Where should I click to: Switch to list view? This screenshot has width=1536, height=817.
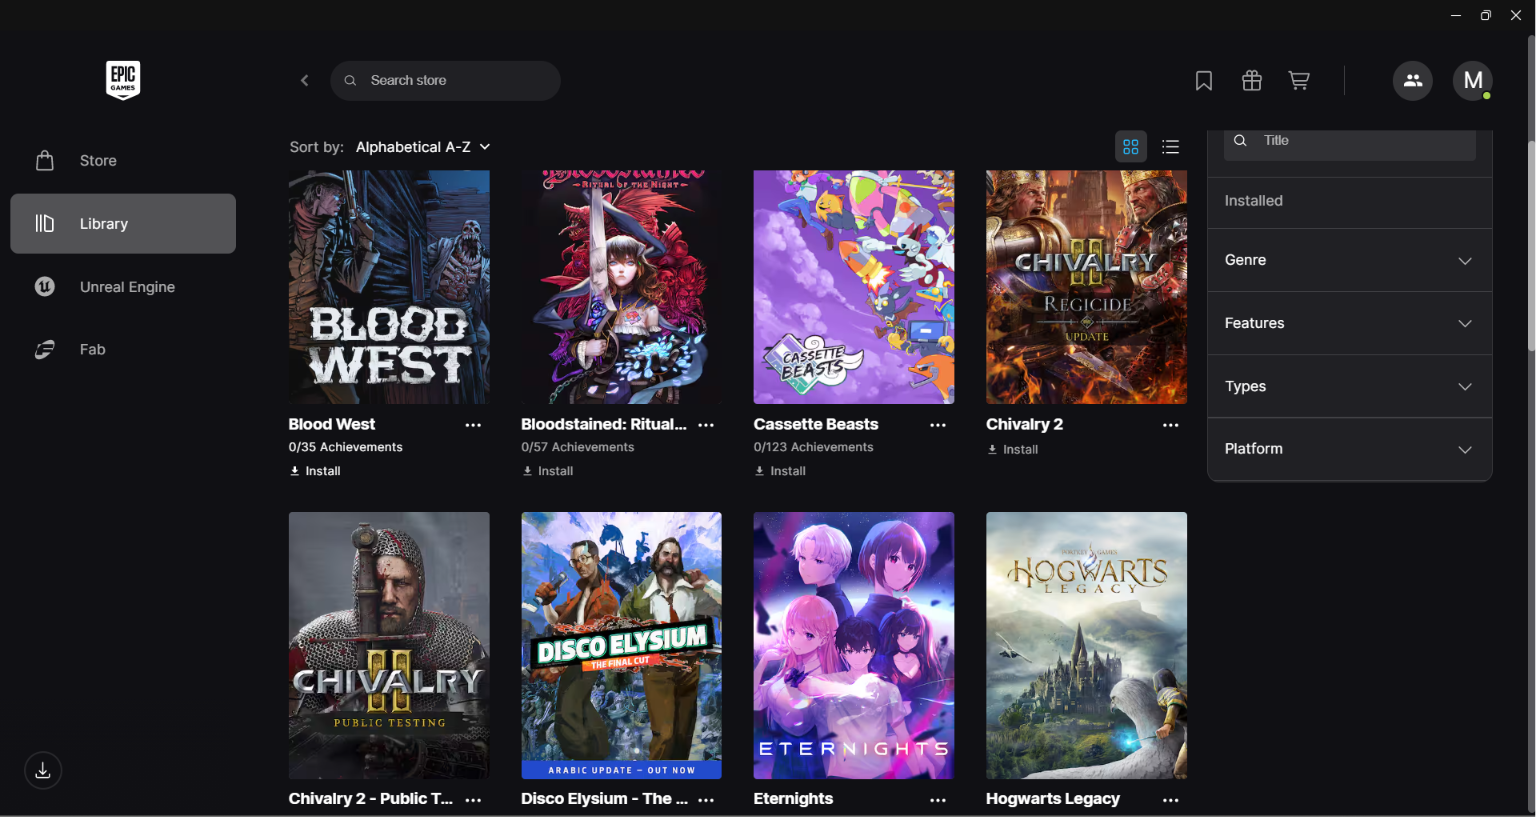point(1171,147)
